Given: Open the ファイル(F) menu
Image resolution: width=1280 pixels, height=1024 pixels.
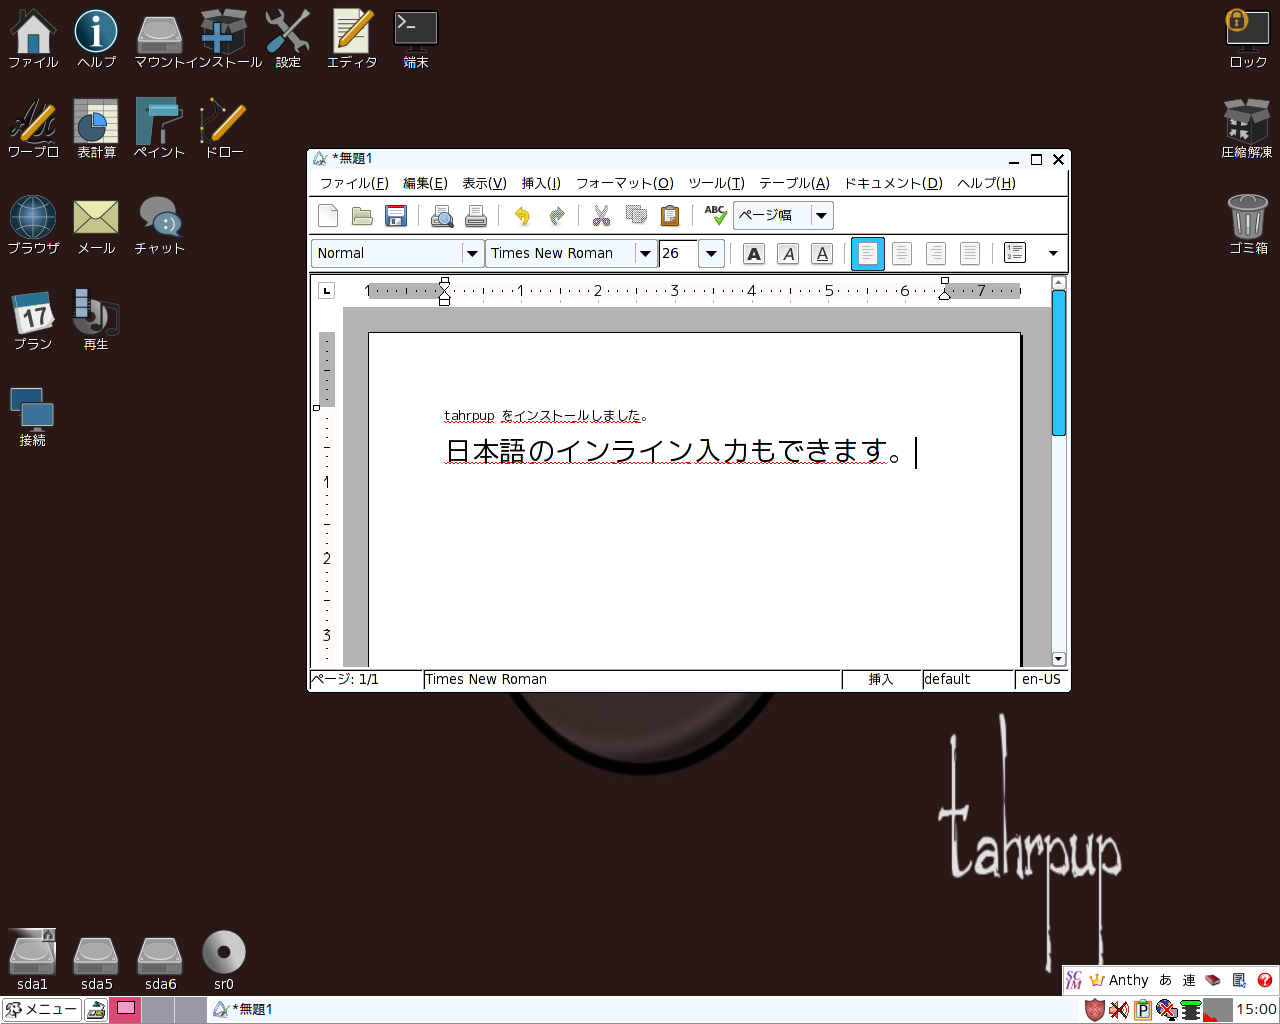Looking at the screenshot, I should click(x=354, y=183).
